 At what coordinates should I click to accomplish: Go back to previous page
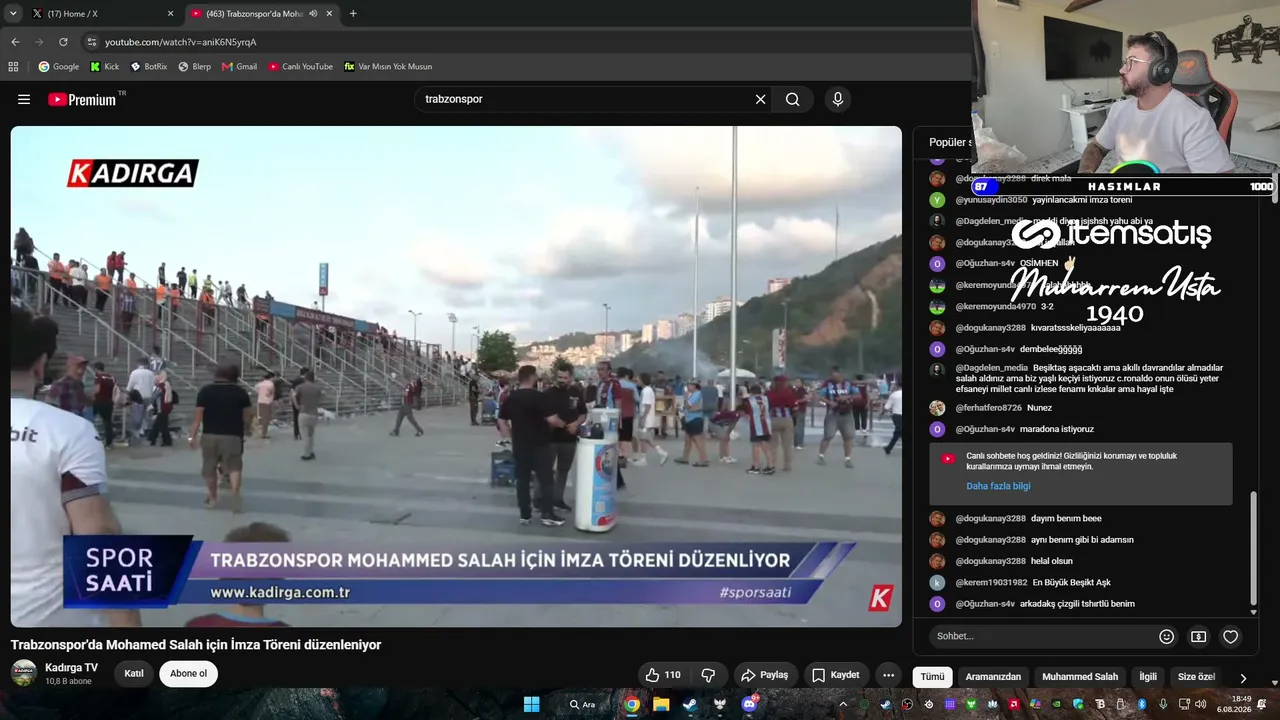[x=15, y=42]
